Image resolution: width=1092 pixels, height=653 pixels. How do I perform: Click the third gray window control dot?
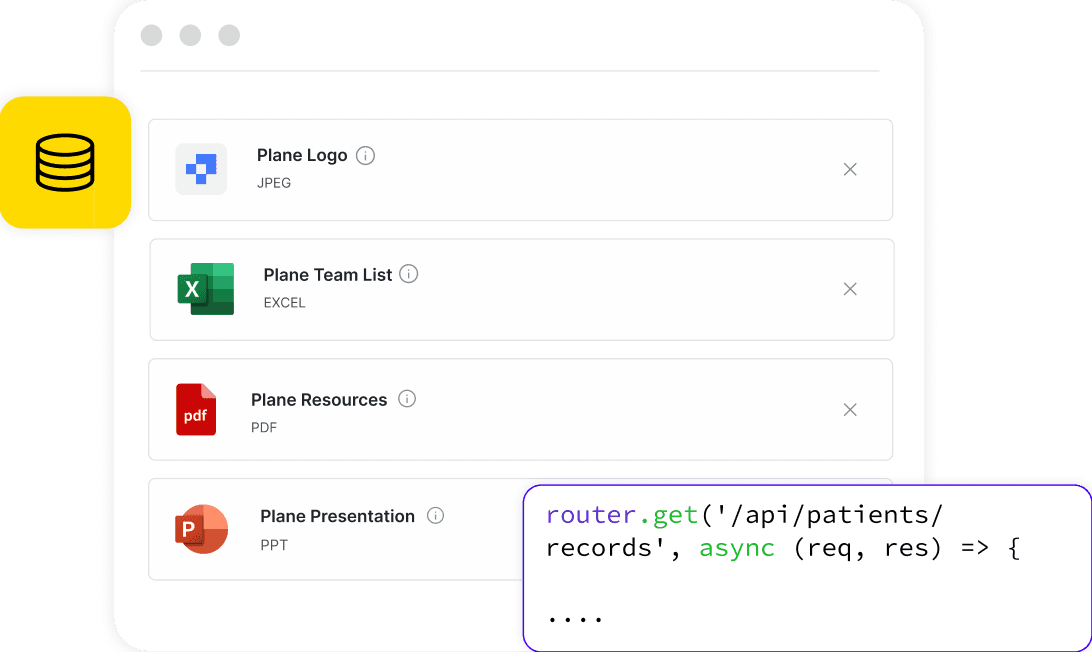tap(229, 36)
